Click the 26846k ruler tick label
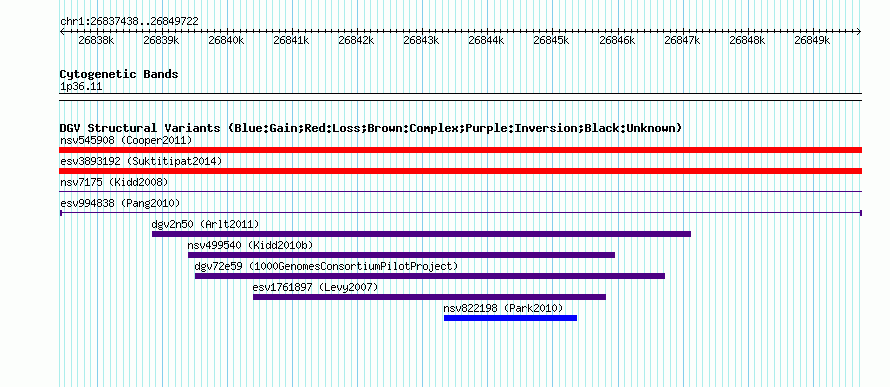Viewport: 890px width, 387px height. [x=616, y=40]
